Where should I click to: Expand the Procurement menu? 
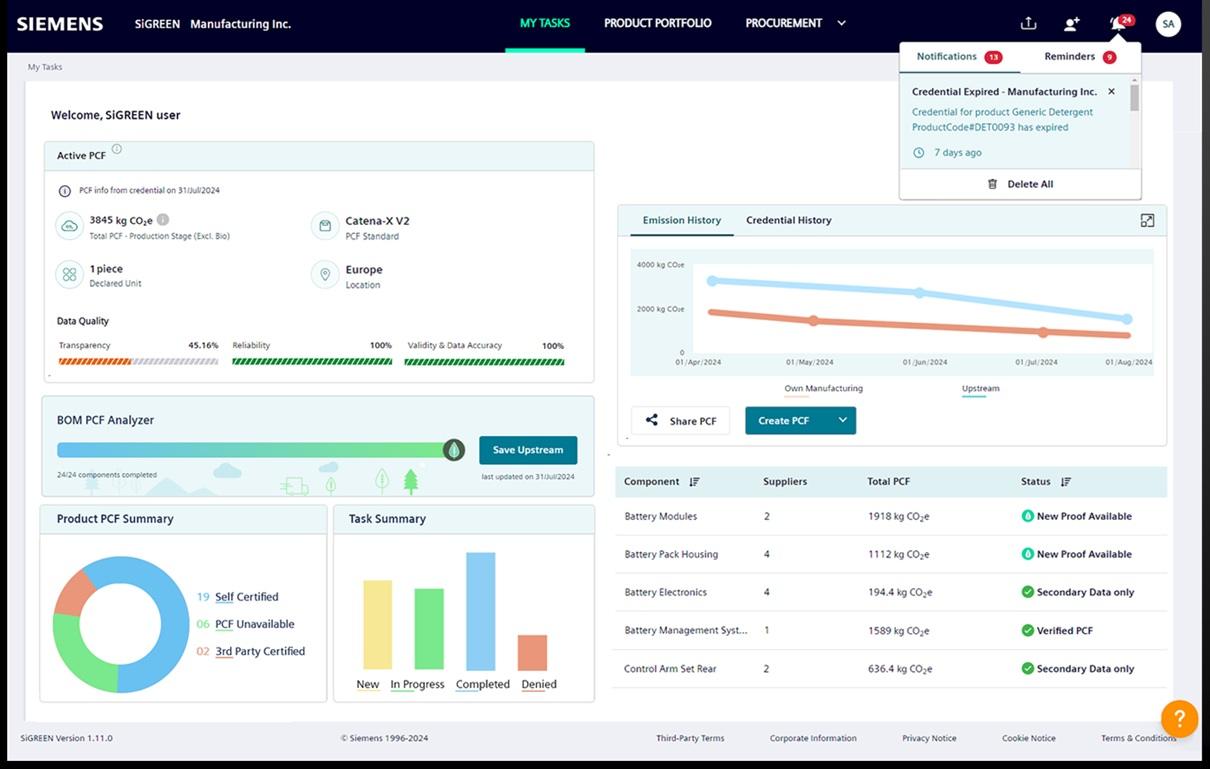(x=840, y=22)
